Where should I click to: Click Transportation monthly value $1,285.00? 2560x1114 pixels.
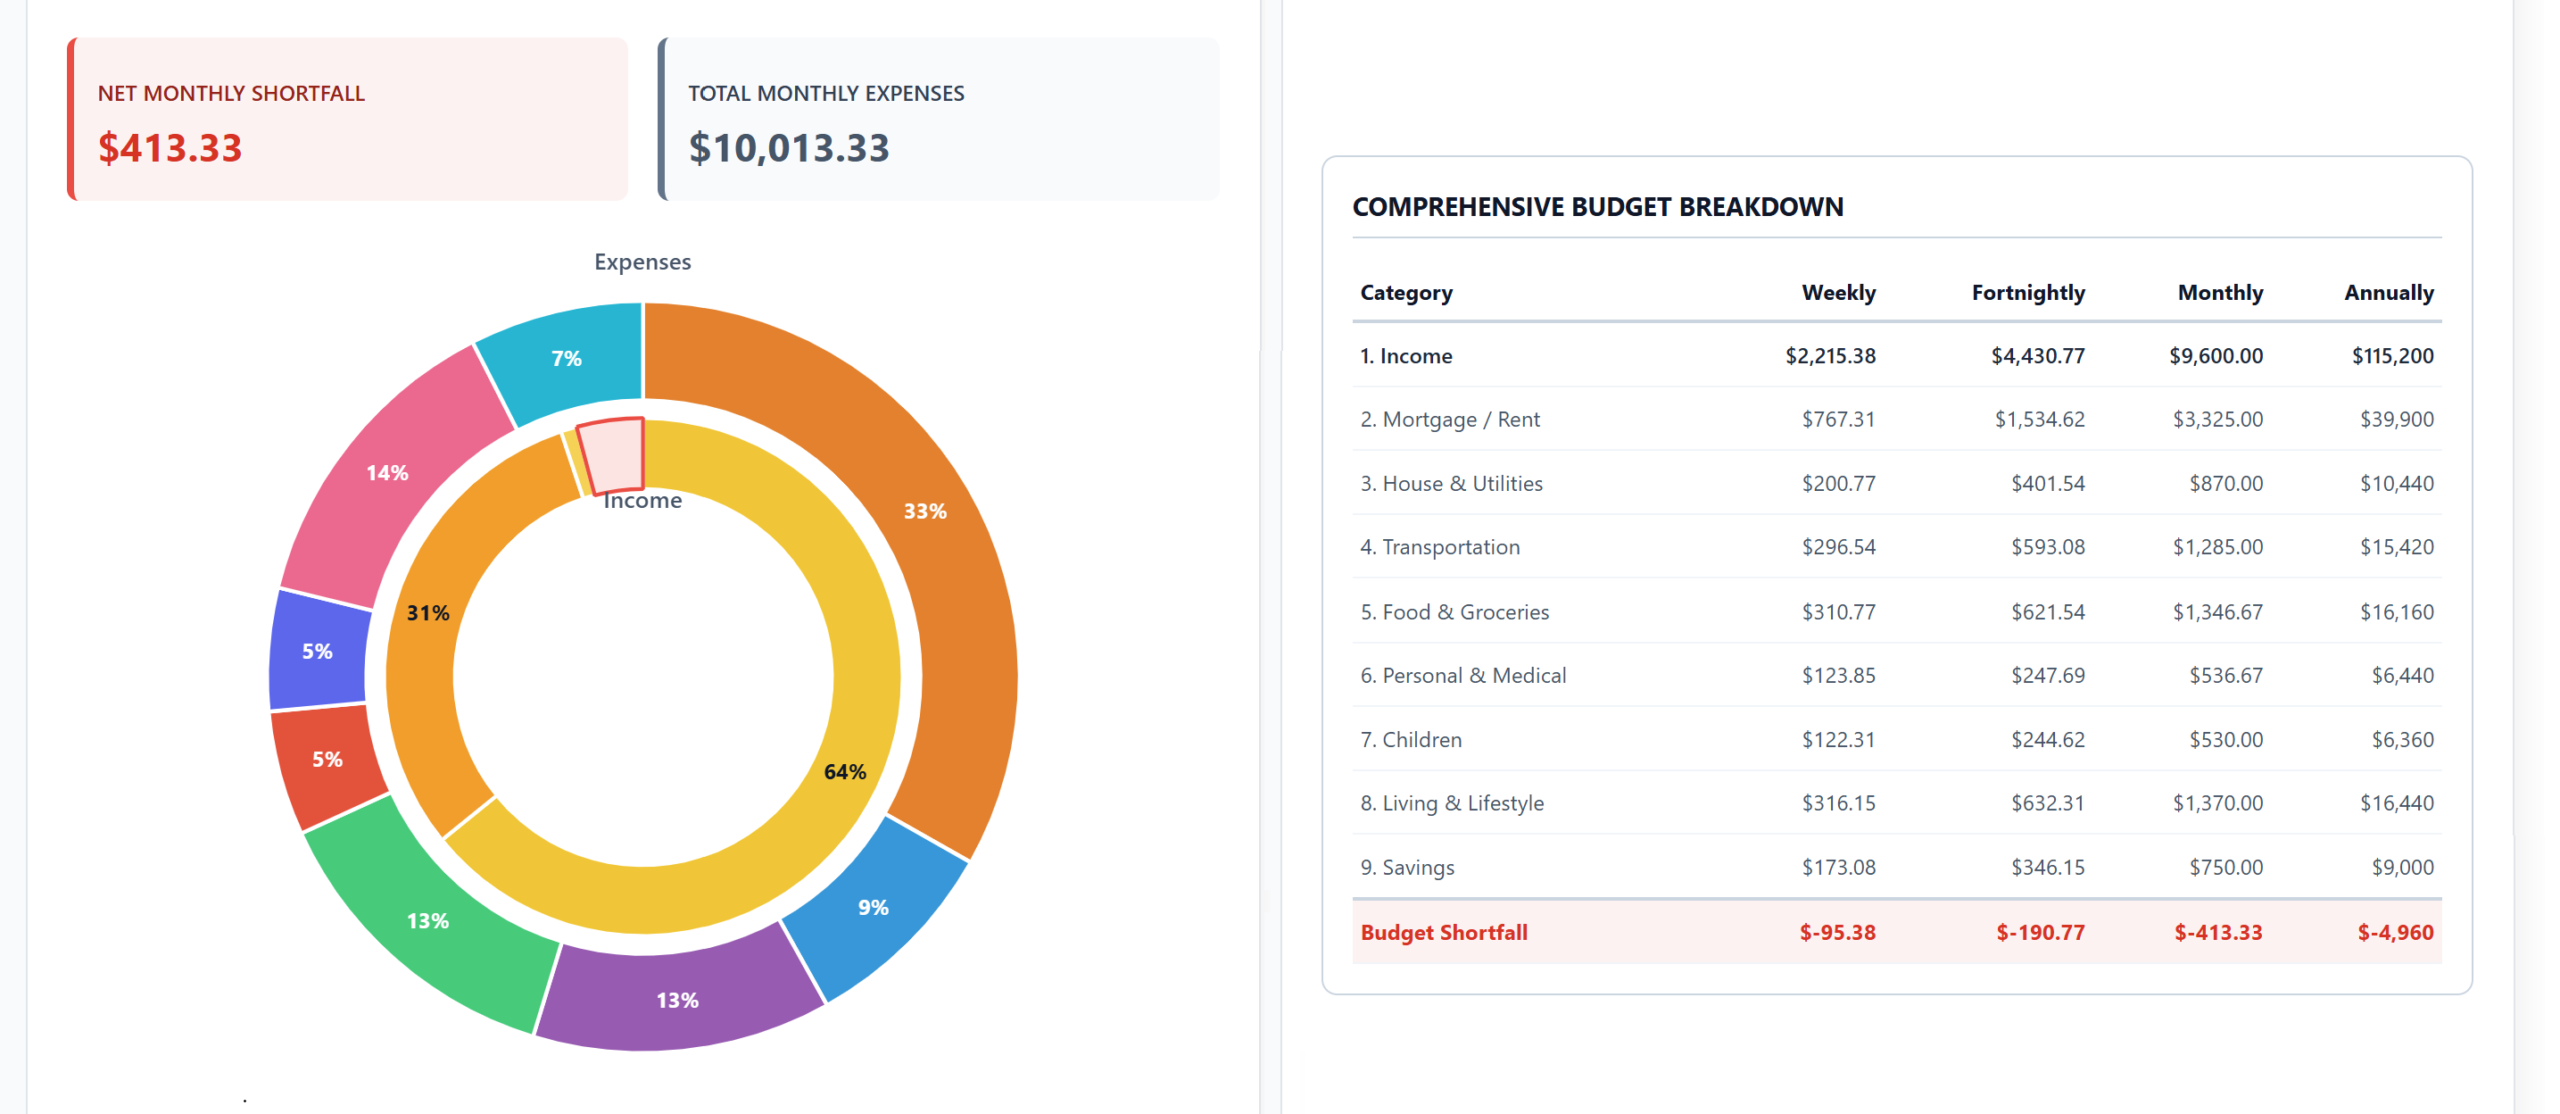[x=2218, y=548]
